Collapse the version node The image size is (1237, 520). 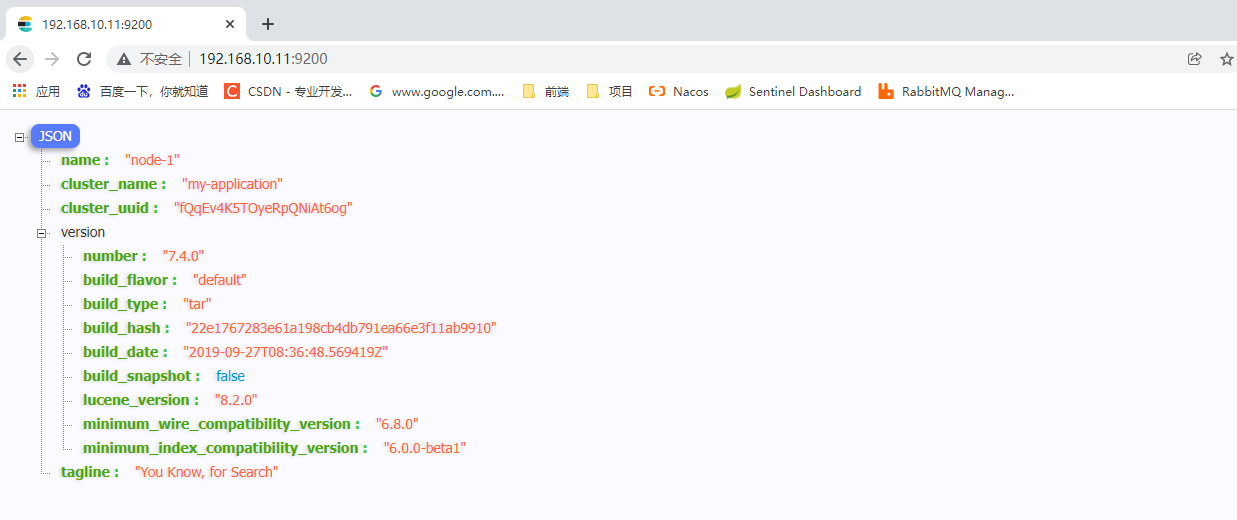(42, 233)
